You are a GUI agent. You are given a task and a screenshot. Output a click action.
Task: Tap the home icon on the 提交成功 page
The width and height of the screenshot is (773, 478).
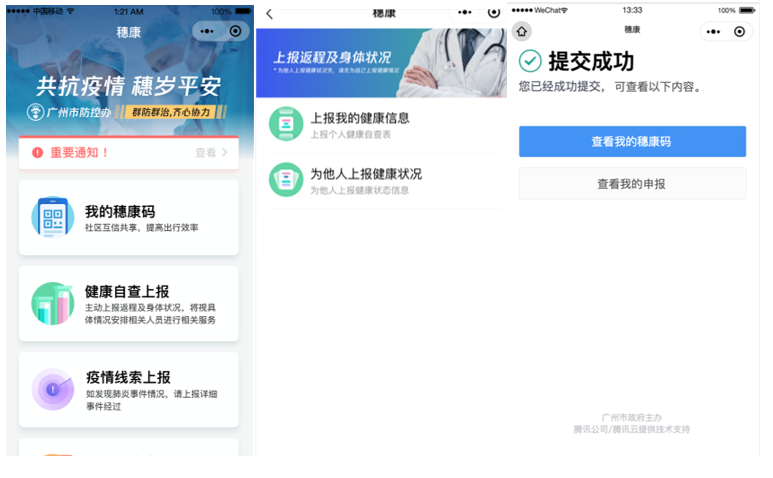pyautogui.click(x=522, y=32)
